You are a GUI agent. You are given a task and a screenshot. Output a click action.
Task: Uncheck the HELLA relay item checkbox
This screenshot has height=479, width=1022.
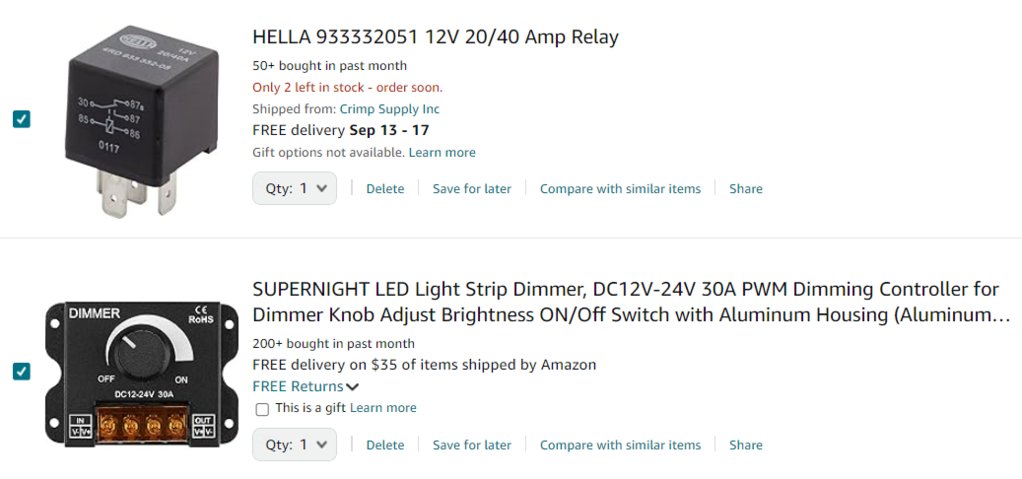point(22,119)
